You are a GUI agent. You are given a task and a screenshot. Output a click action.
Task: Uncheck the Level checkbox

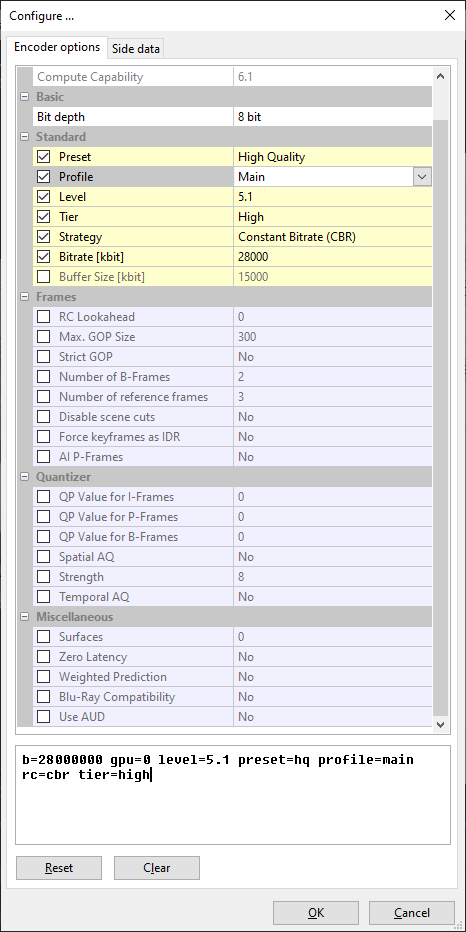(x=43, y=197)
